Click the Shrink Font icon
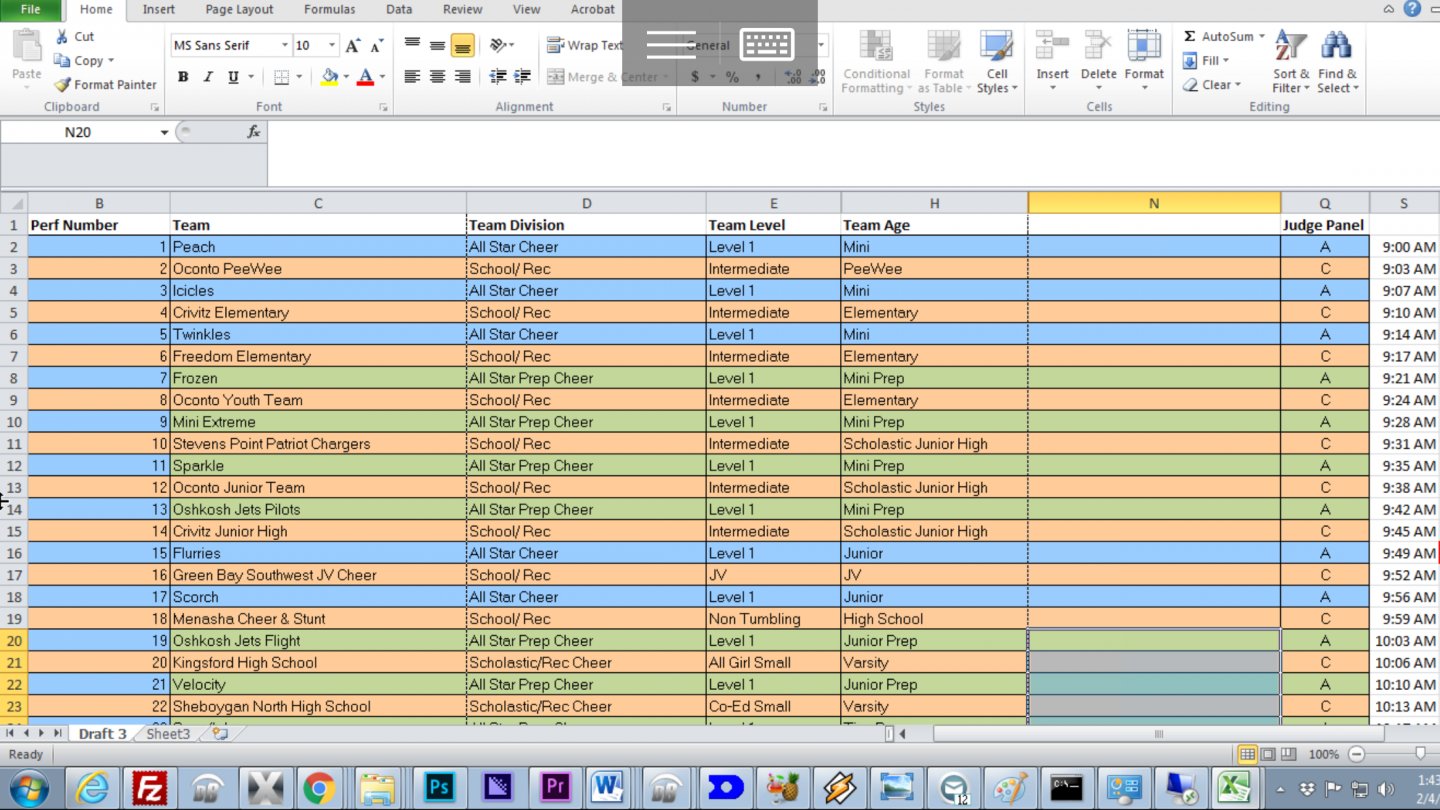This screenshot has height=810, width=1440. click(x=377, y=45)
